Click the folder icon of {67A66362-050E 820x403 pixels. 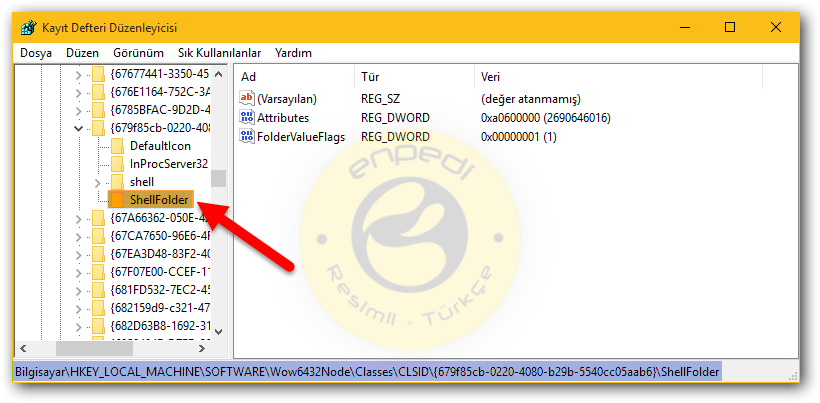98,218
